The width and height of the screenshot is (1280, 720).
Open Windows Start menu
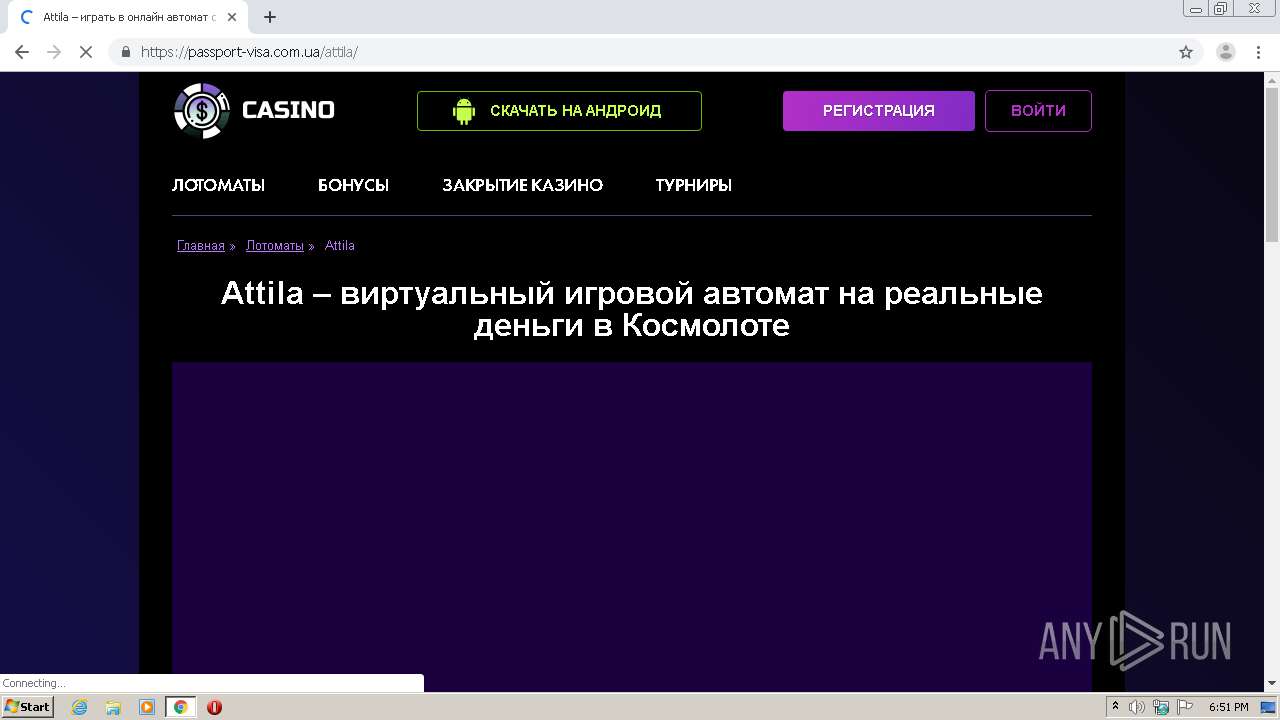pos(28,707)
